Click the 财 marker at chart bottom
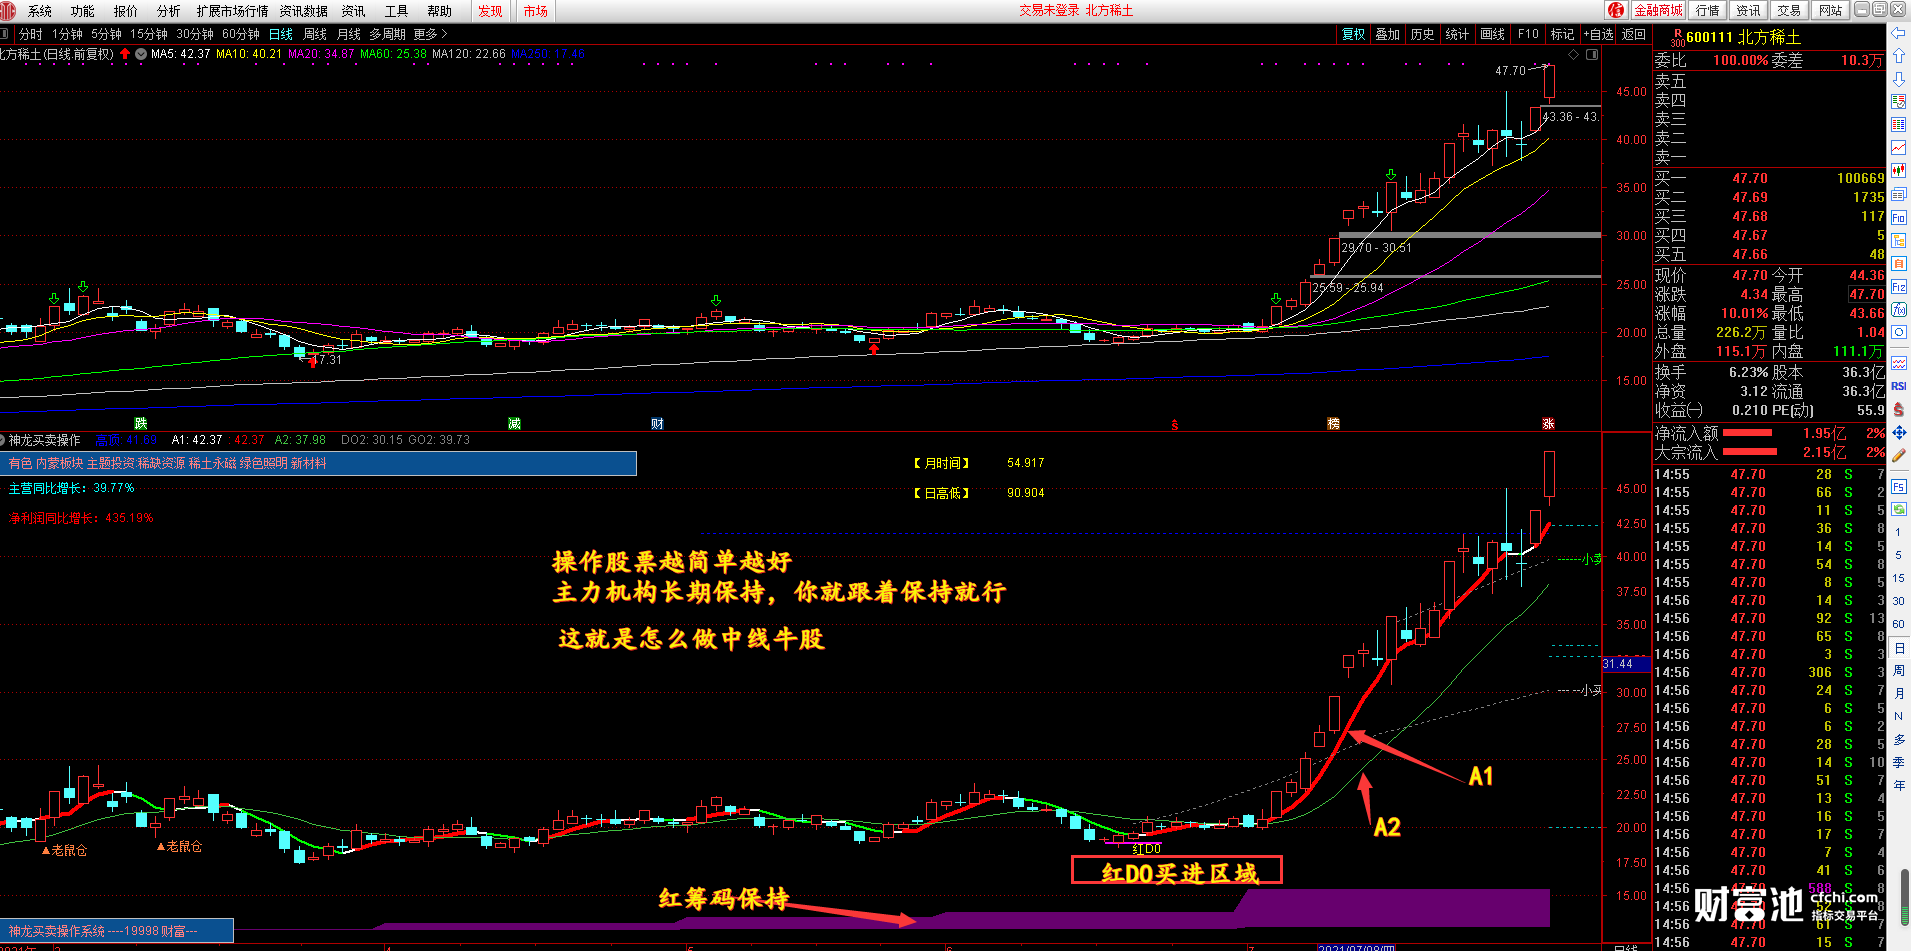 (x=657, y=424)
